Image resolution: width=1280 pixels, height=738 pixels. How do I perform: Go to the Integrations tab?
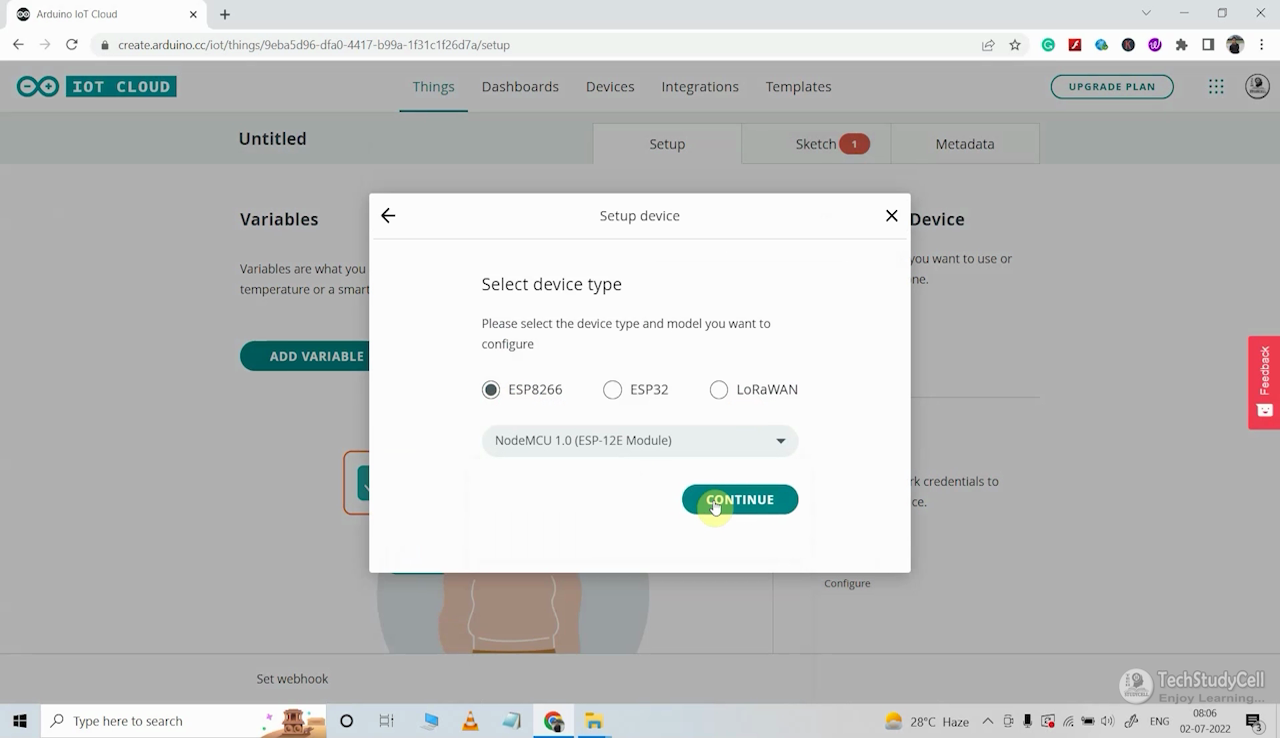tap(700, 87)
